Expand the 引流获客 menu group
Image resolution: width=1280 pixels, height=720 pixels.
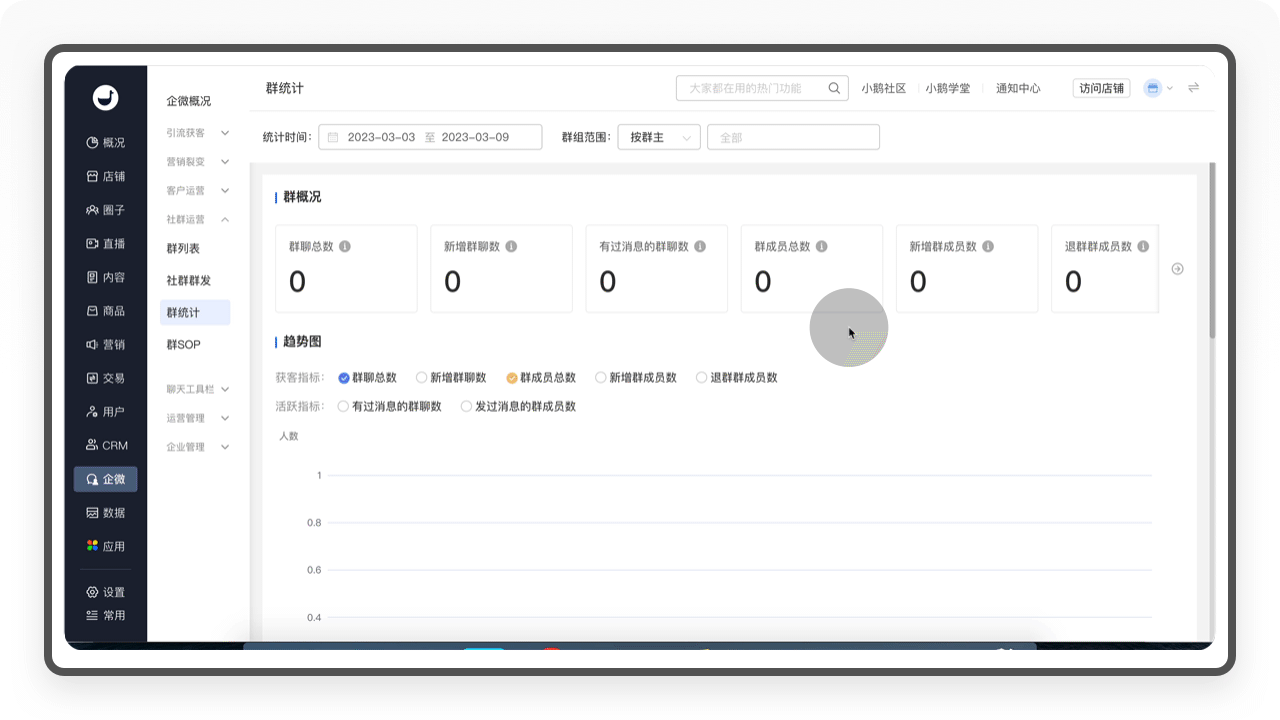(198, 133)
